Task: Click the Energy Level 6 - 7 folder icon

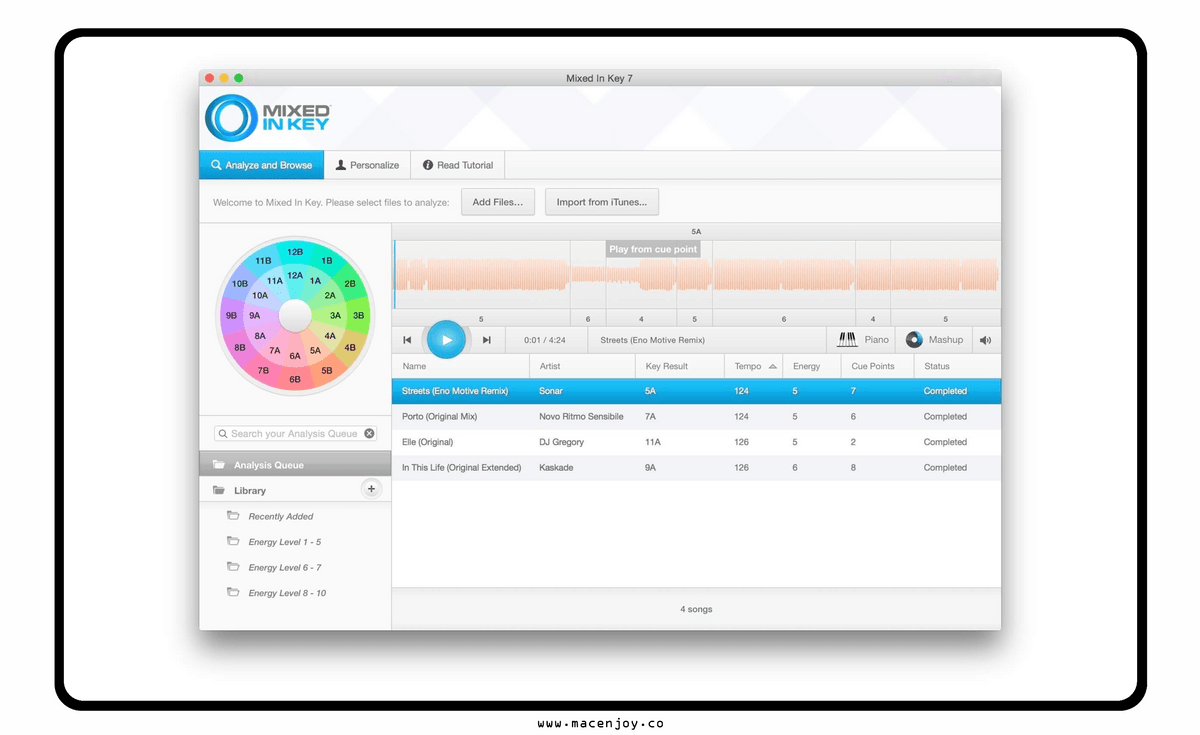Action: (233, 567)
